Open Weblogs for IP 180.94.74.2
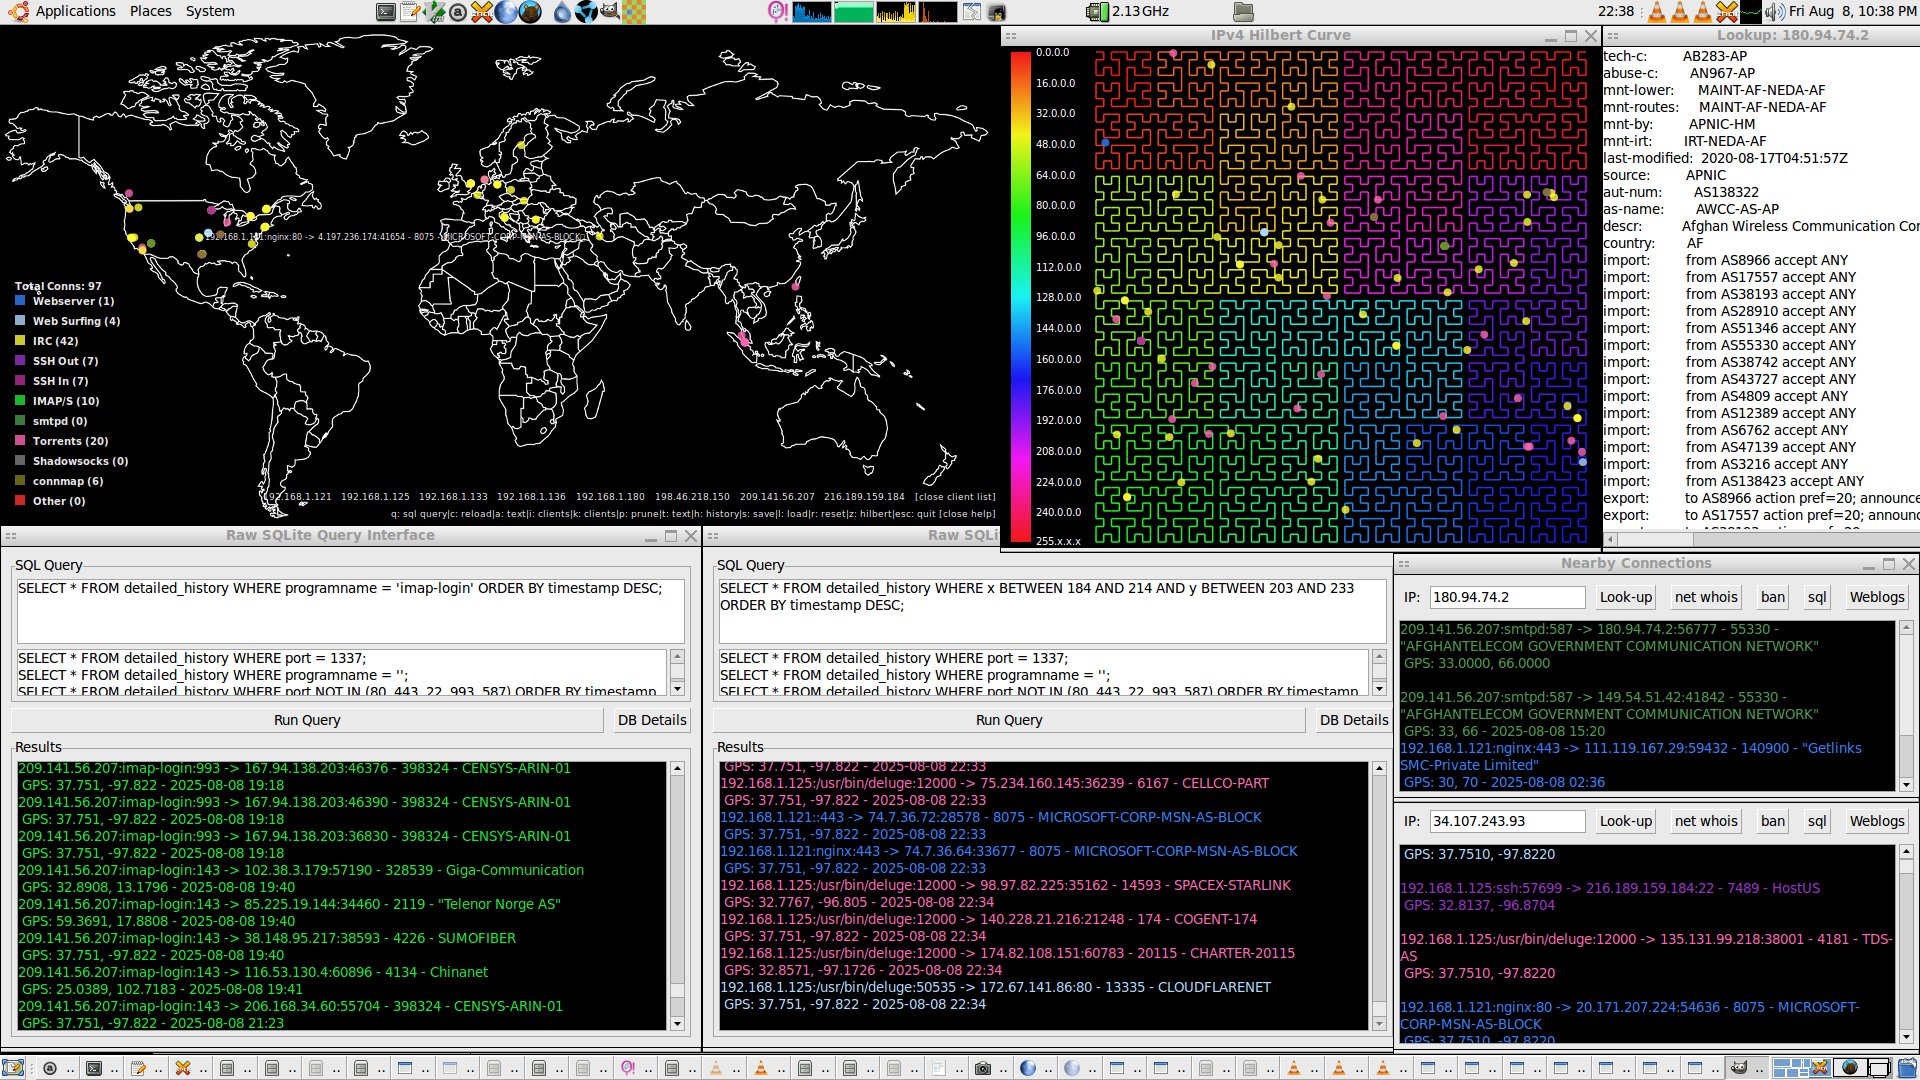This screenshot has width=1920, height=1080. point(1877,597)
